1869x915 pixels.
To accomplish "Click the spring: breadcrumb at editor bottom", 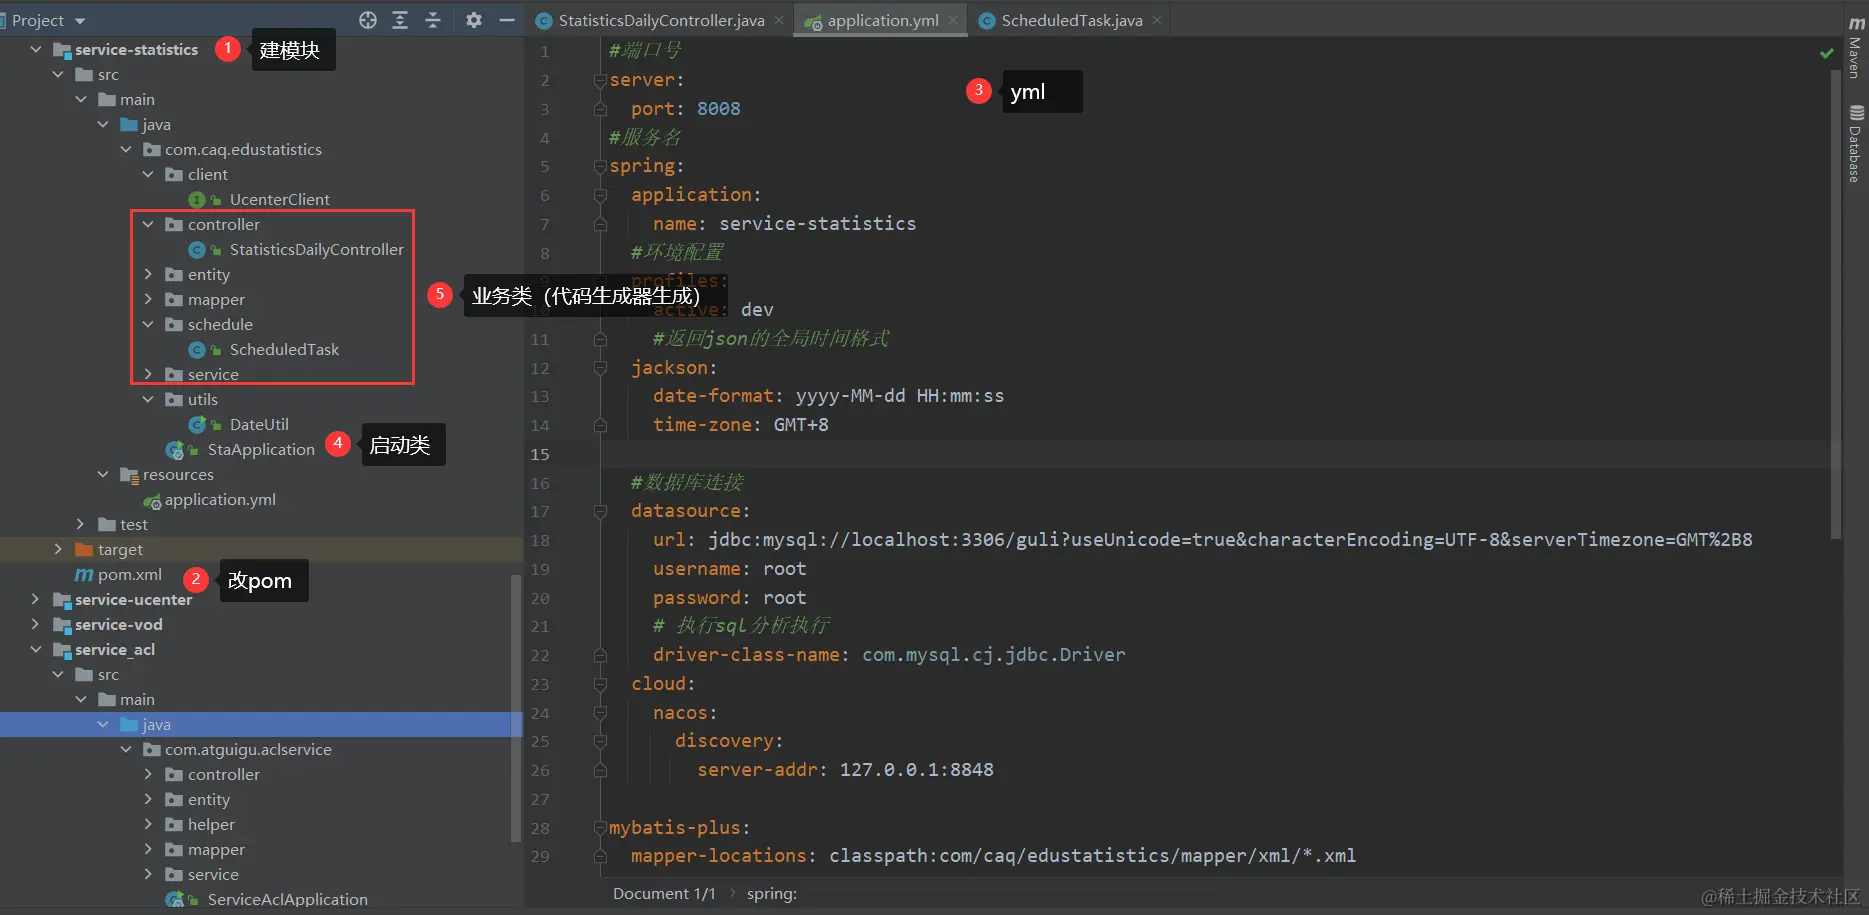I will (772, 894).
